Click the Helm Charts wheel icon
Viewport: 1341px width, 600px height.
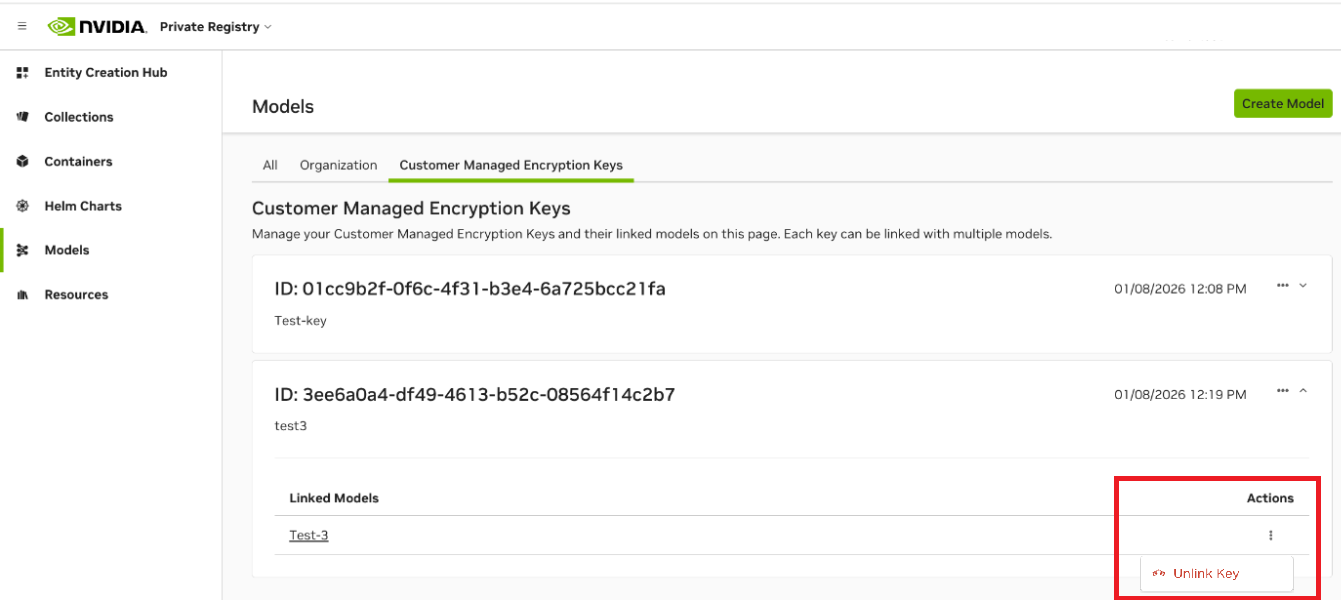pos(21,205)
